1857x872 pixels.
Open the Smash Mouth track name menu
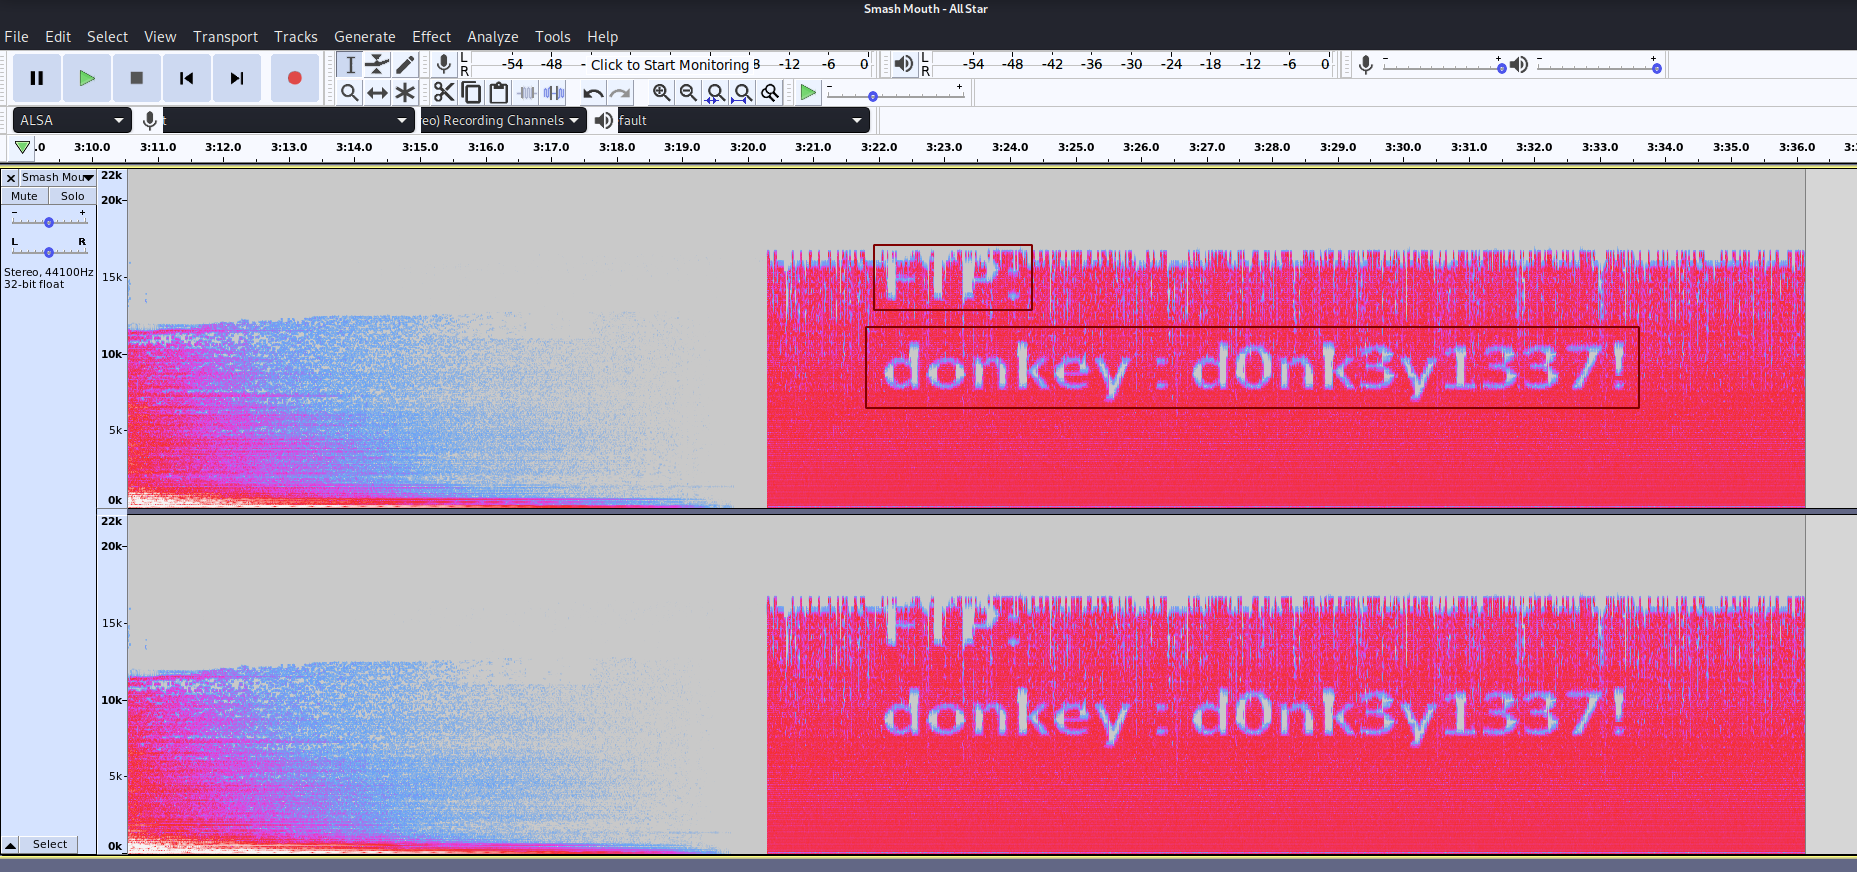coord(58,177)
